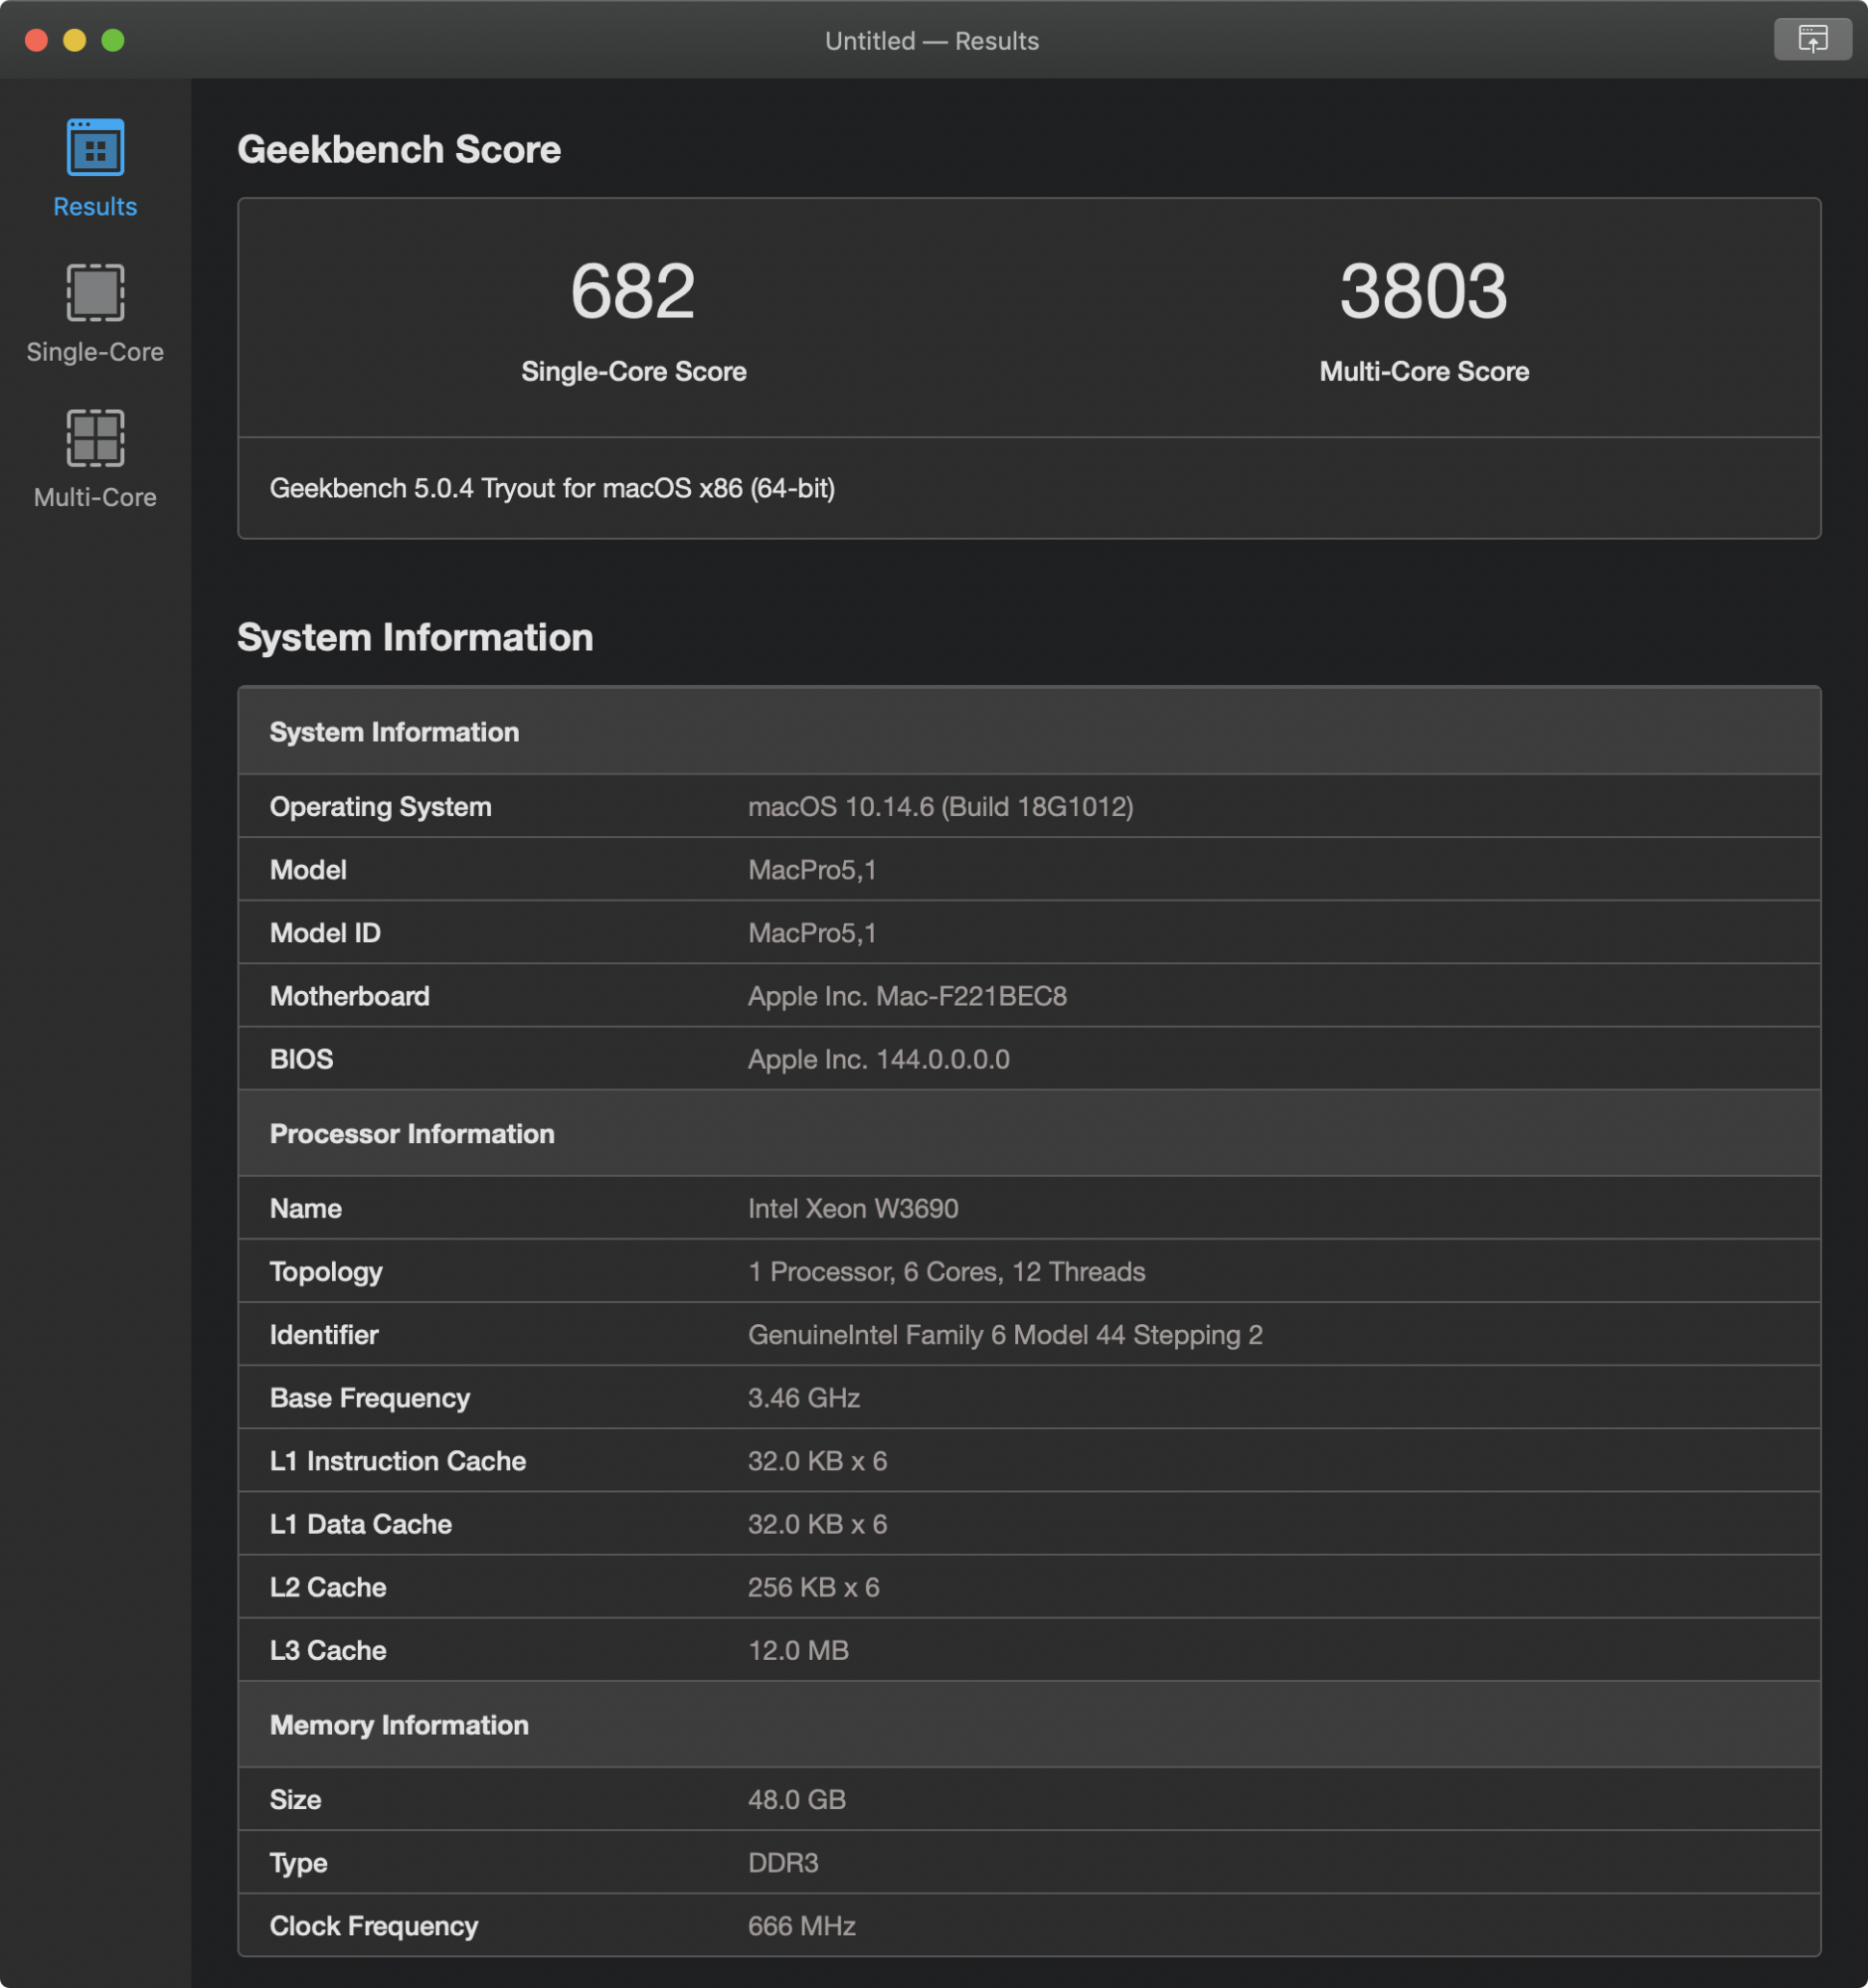Click the Operating System row value
Image resolution: width=1868 pixels, height=1988 pixels.
click(941, 806)
